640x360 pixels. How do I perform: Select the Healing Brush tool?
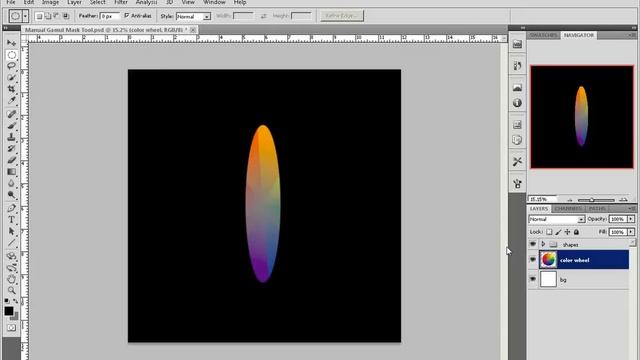[11, 114]
